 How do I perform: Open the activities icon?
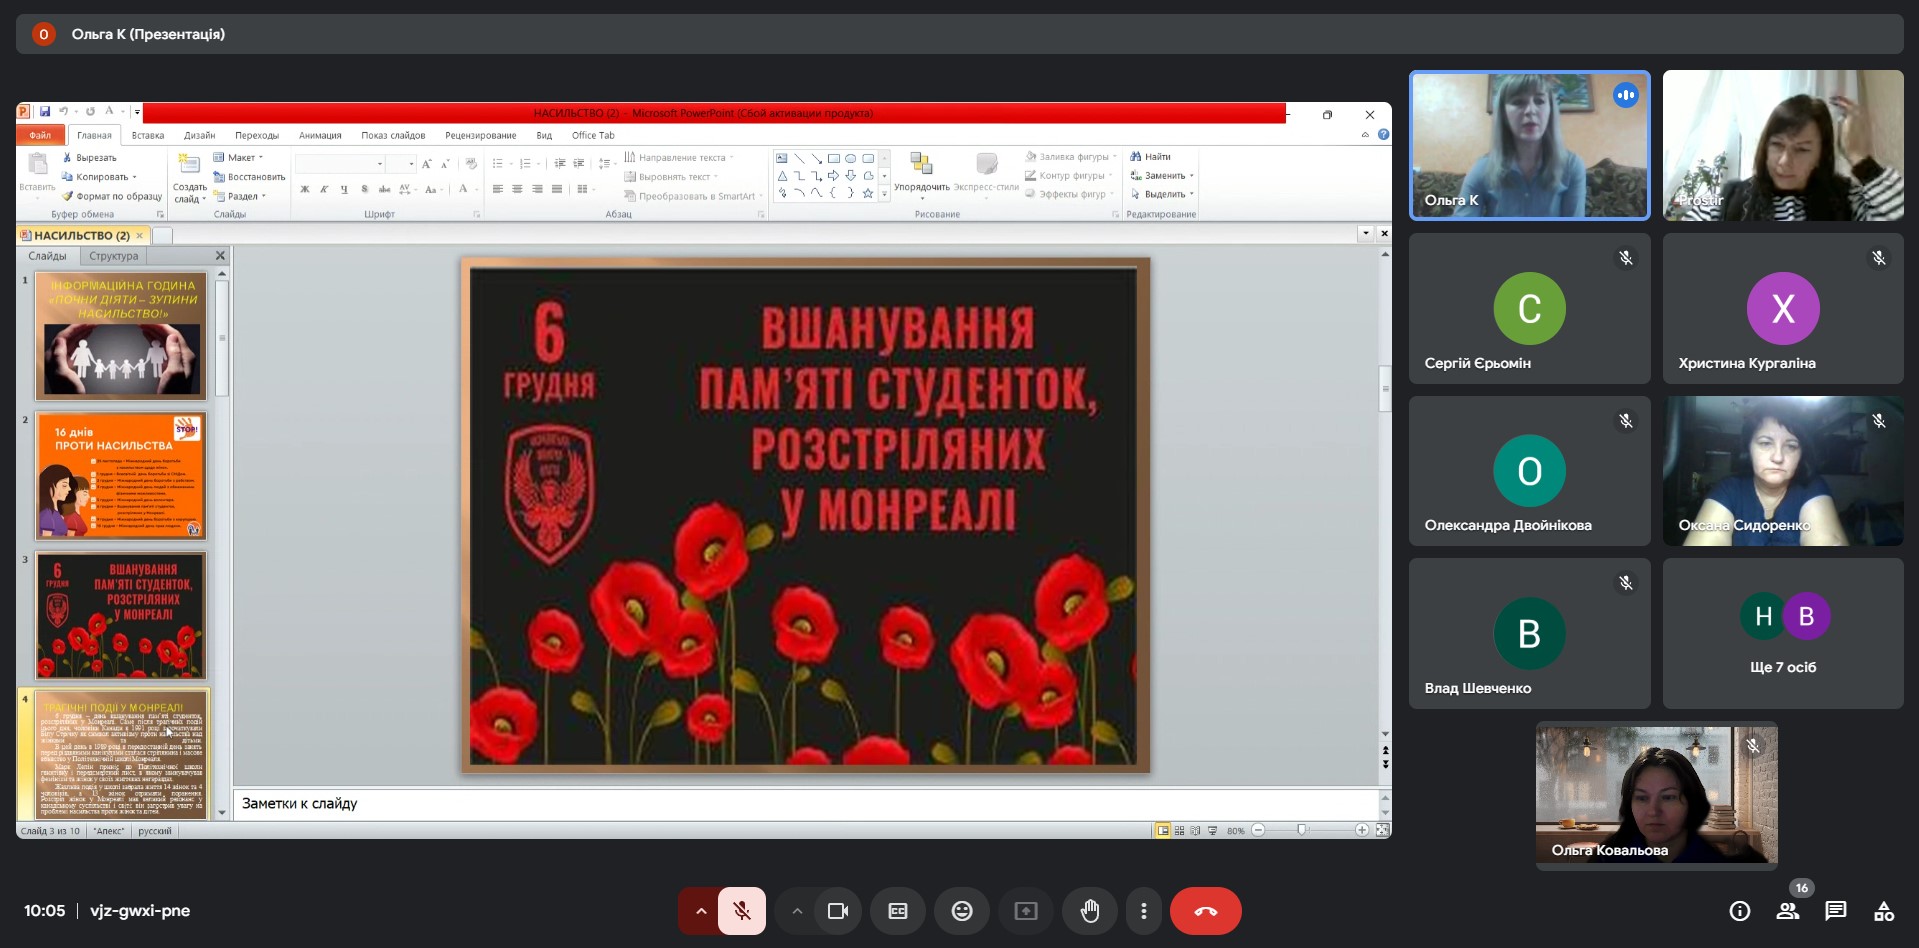click(1883, 911)
